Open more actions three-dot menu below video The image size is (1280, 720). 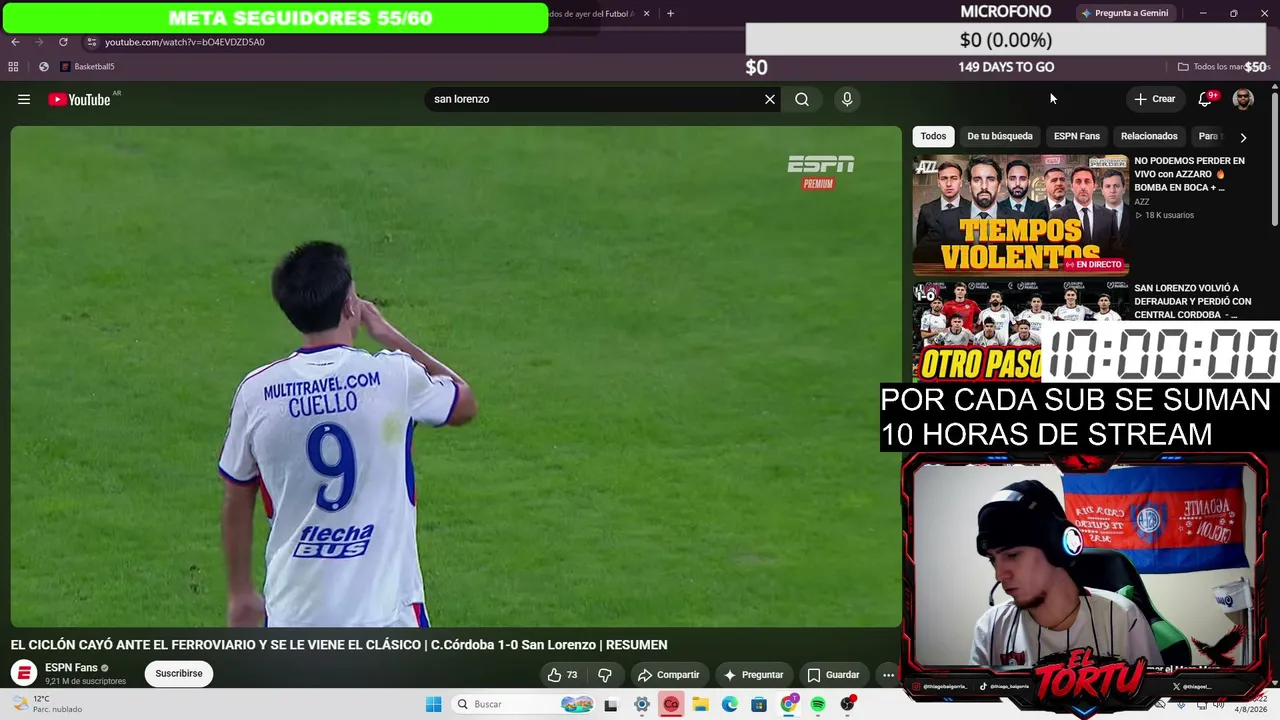[888, 675]
